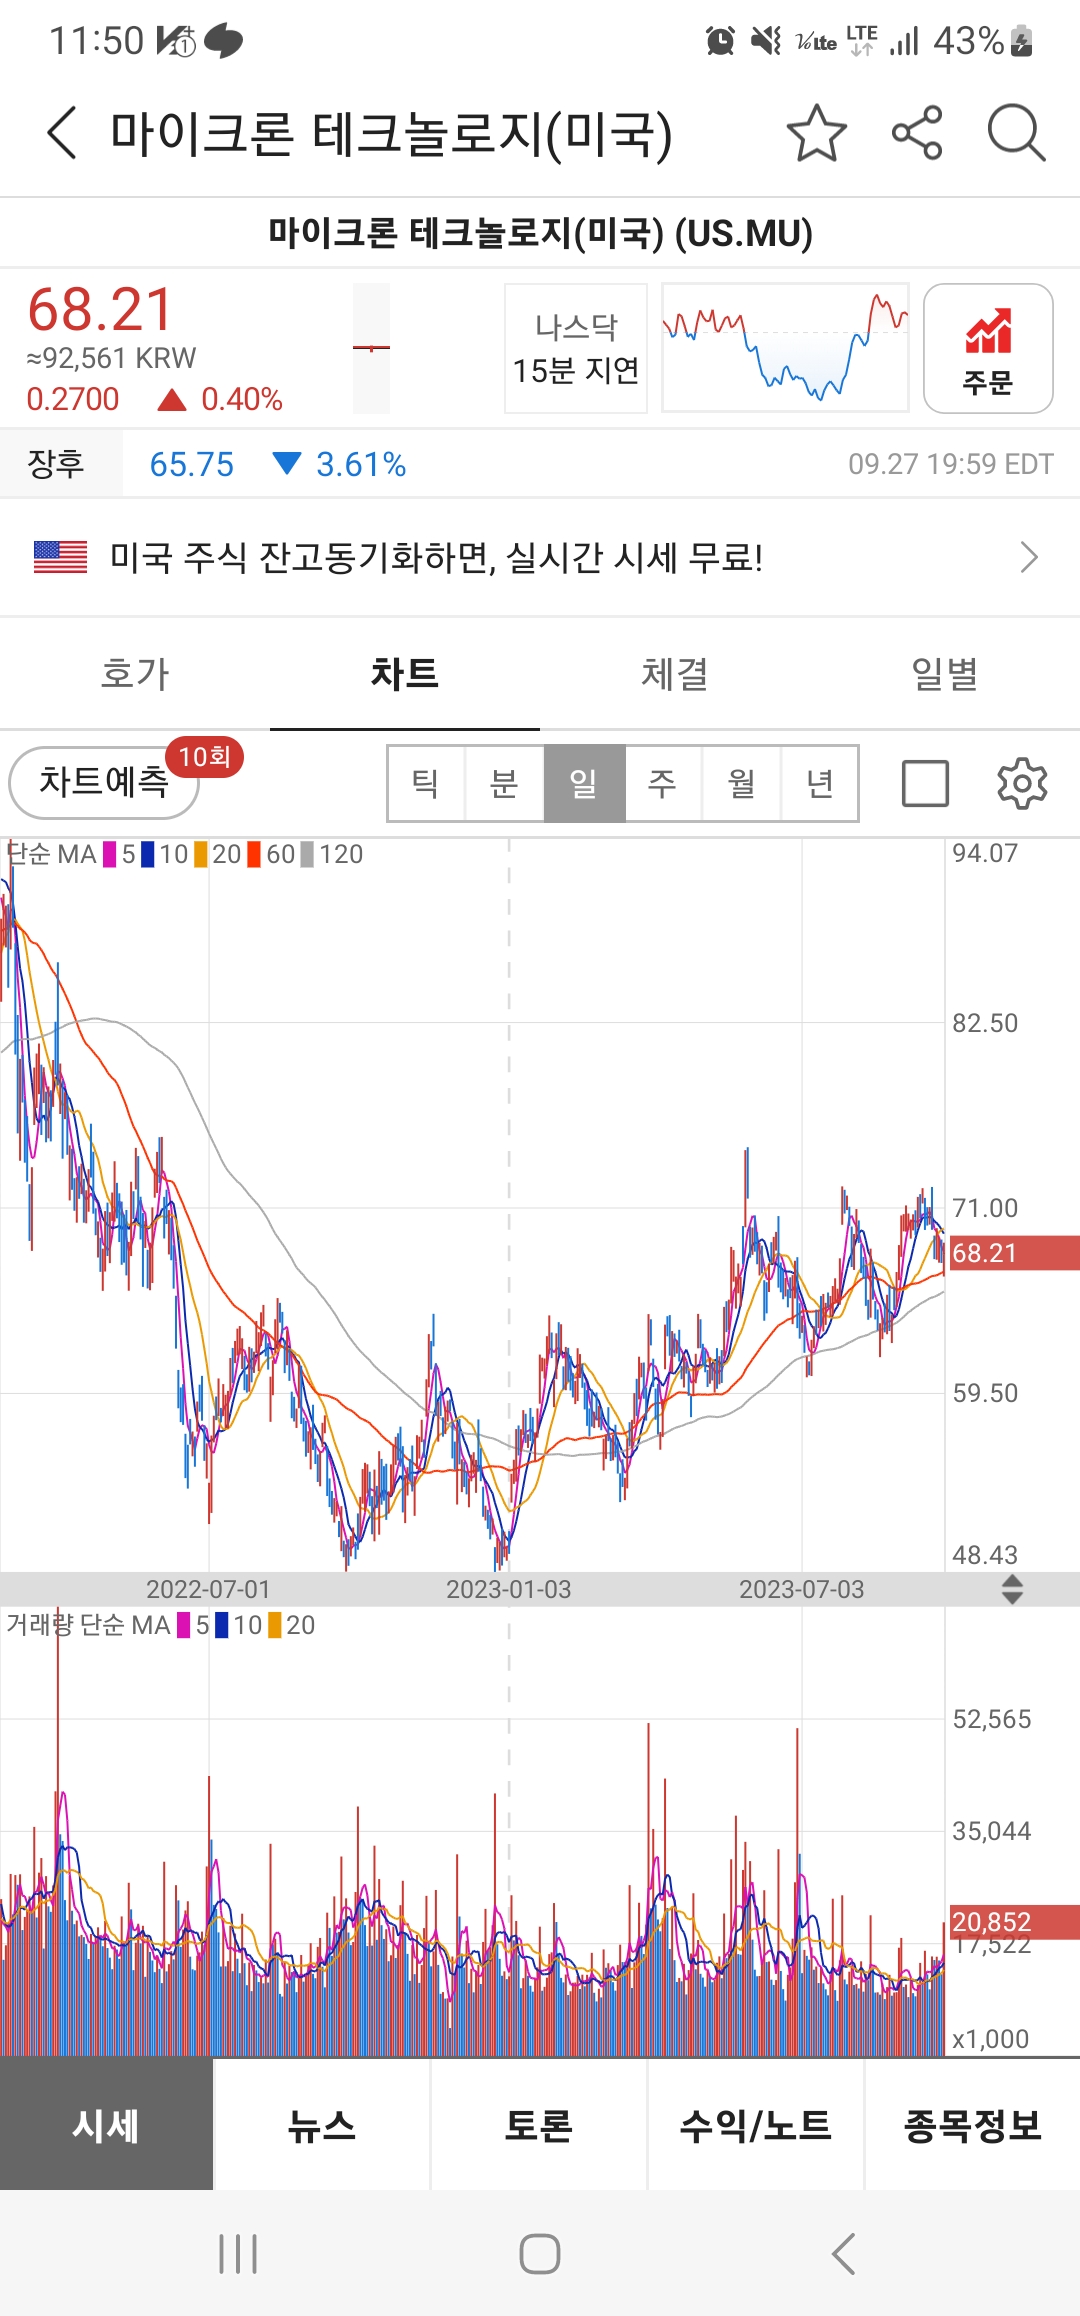The width and height of the screenshot is (1080, 2316).
Task: Tap the ≈92,561 KRW conversion
Action: pyautogui.click(x=111, y=358)
